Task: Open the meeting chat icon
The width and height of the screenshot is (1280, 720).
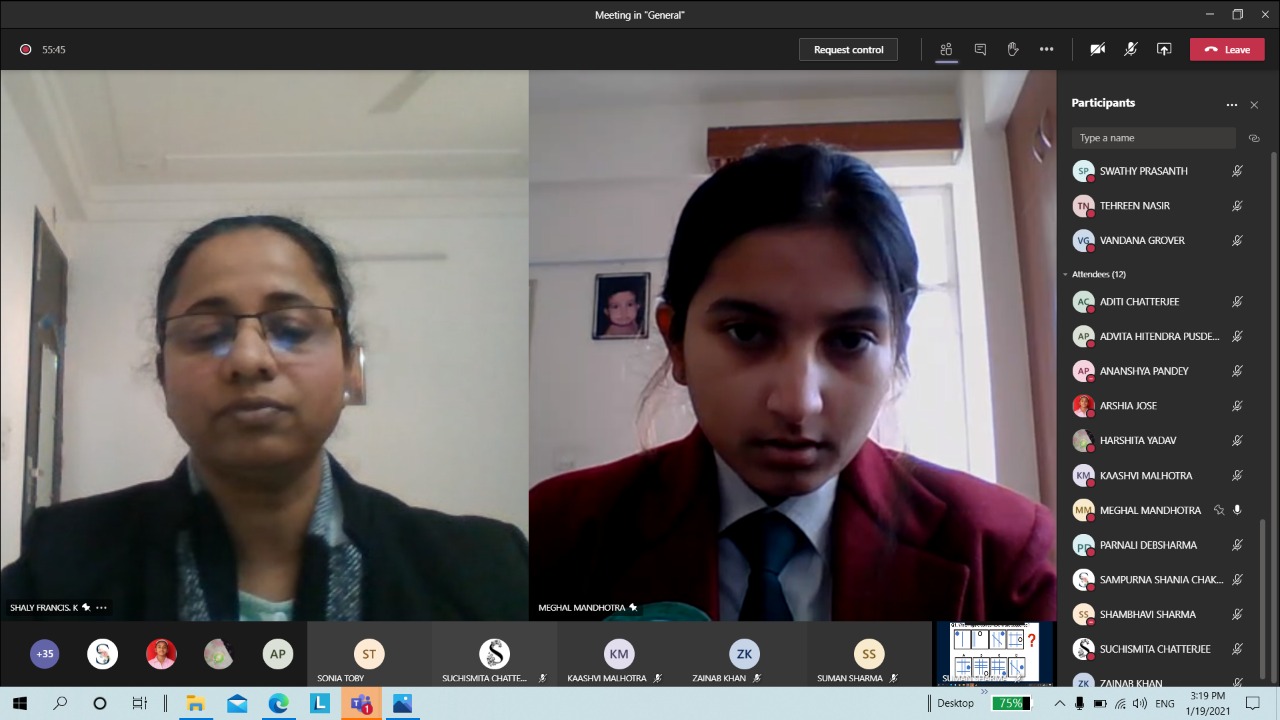Action: (980, 49)
